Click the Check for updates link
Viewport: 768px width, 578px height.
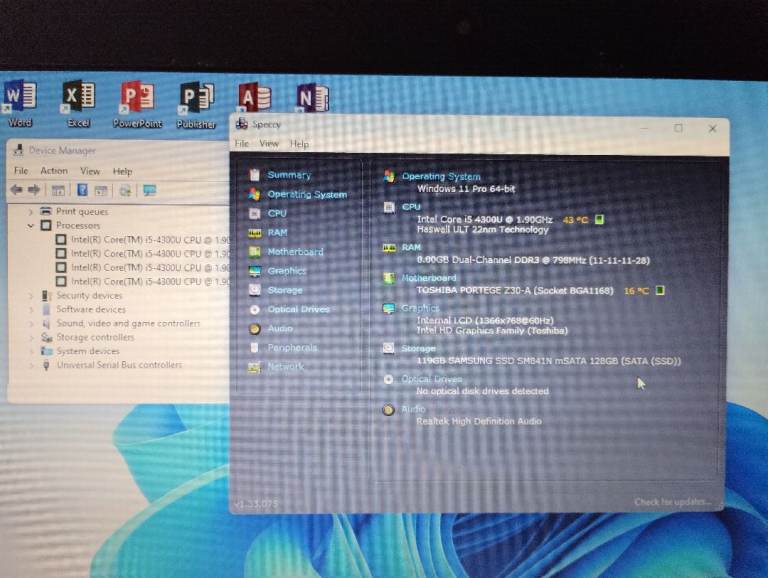673,502
